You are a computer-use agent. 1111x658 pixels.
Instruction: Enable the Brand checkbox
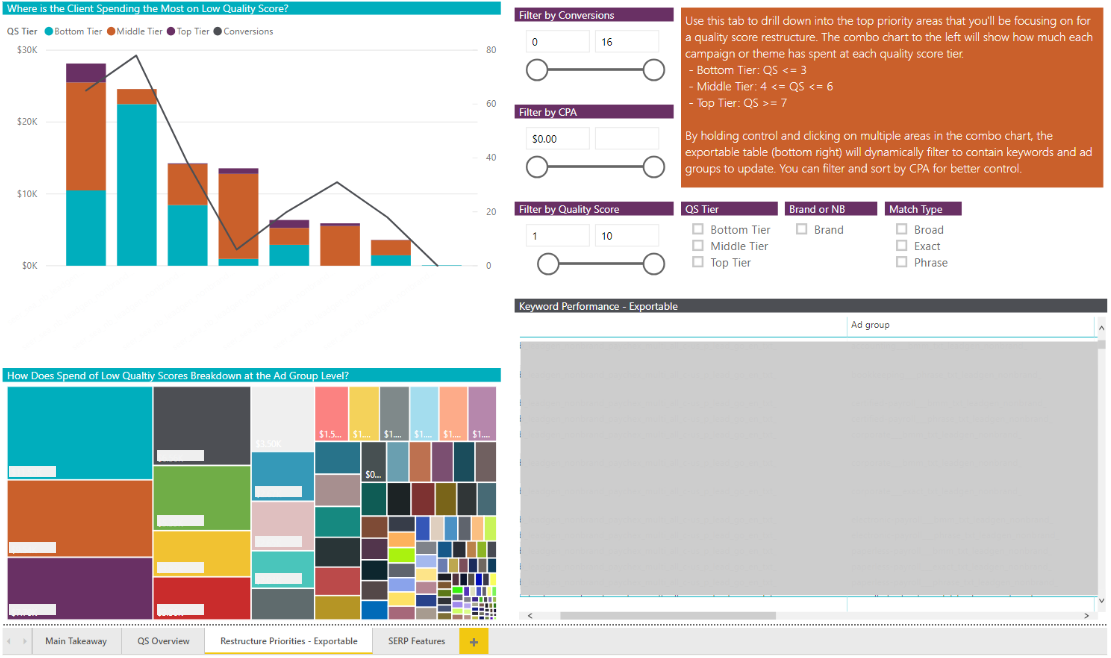(x=802, y=229)
